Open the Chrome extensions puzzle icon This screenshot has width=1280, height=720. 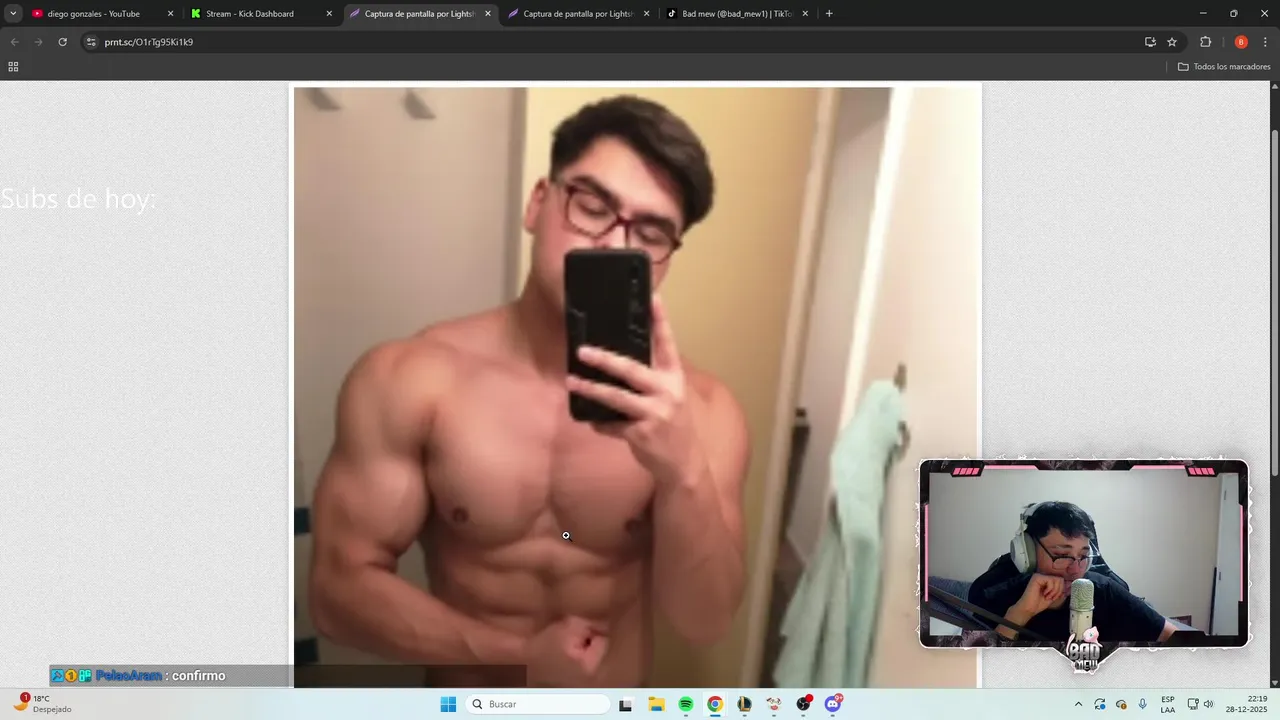1205,42
